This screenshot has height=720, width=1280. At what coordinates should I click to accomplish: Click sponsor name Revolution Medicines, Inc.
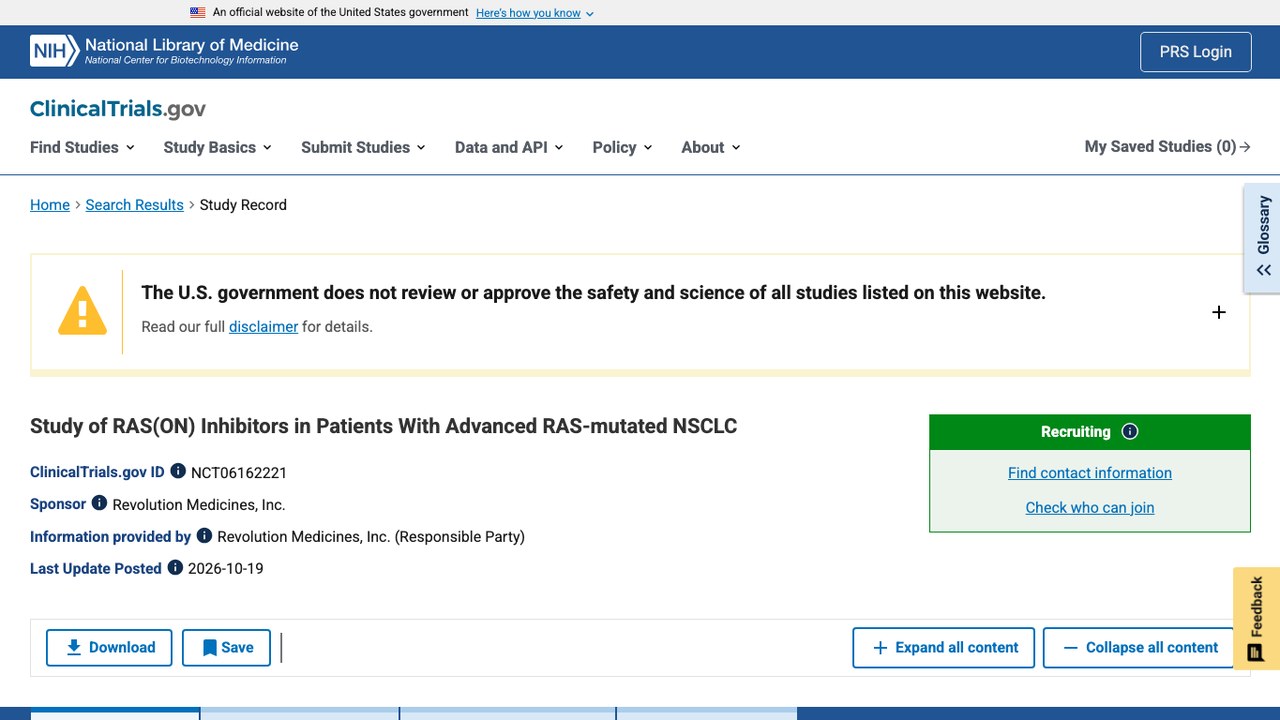[x=199, y=505]
